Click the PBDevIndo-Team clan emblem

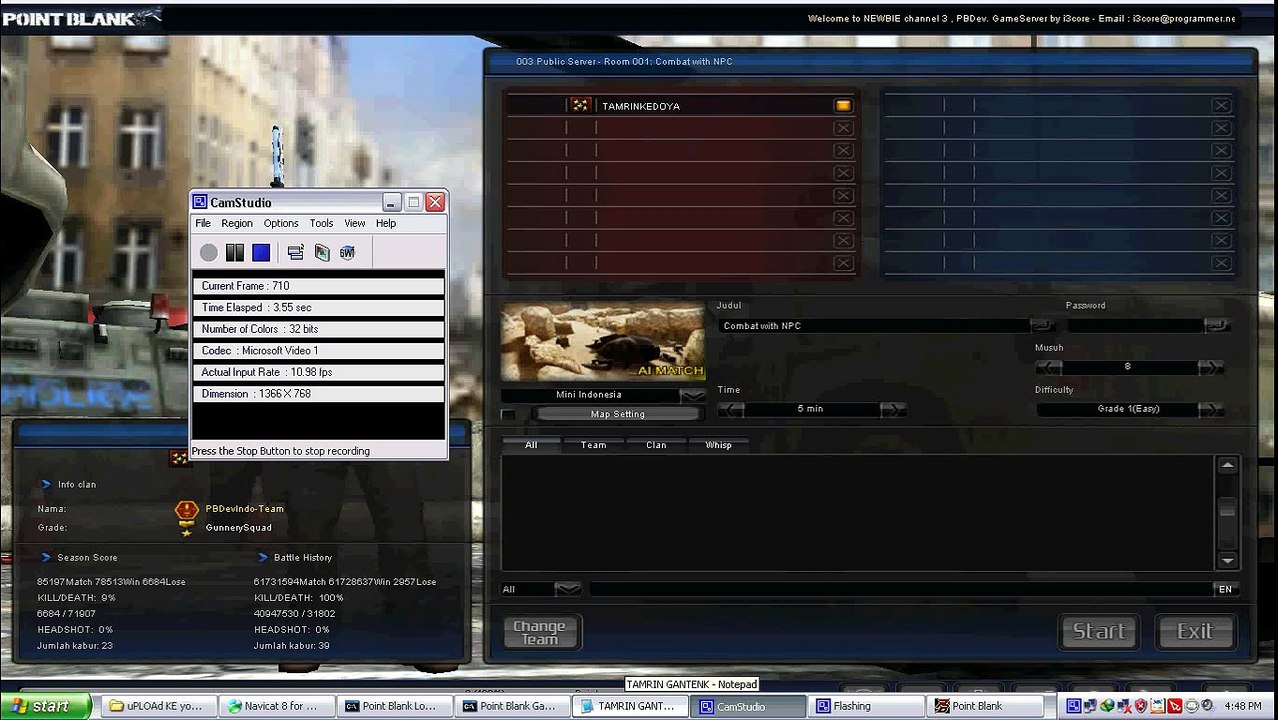[x=187, y=510]
